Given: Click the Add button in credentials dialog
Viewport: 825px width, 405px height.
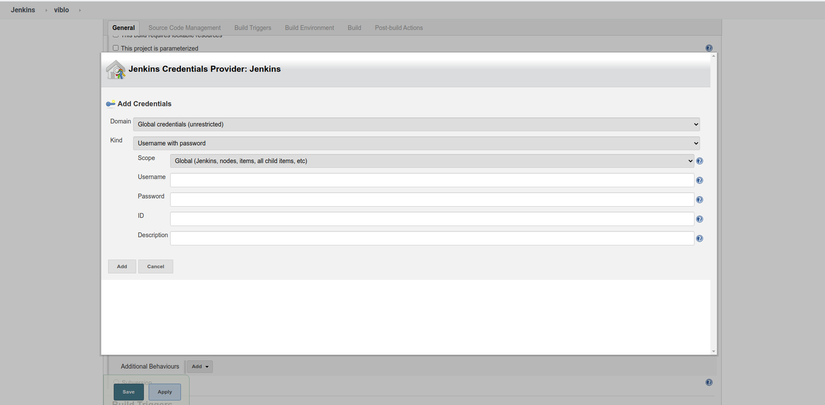Looking at the screenshot, I should (122, 266).
